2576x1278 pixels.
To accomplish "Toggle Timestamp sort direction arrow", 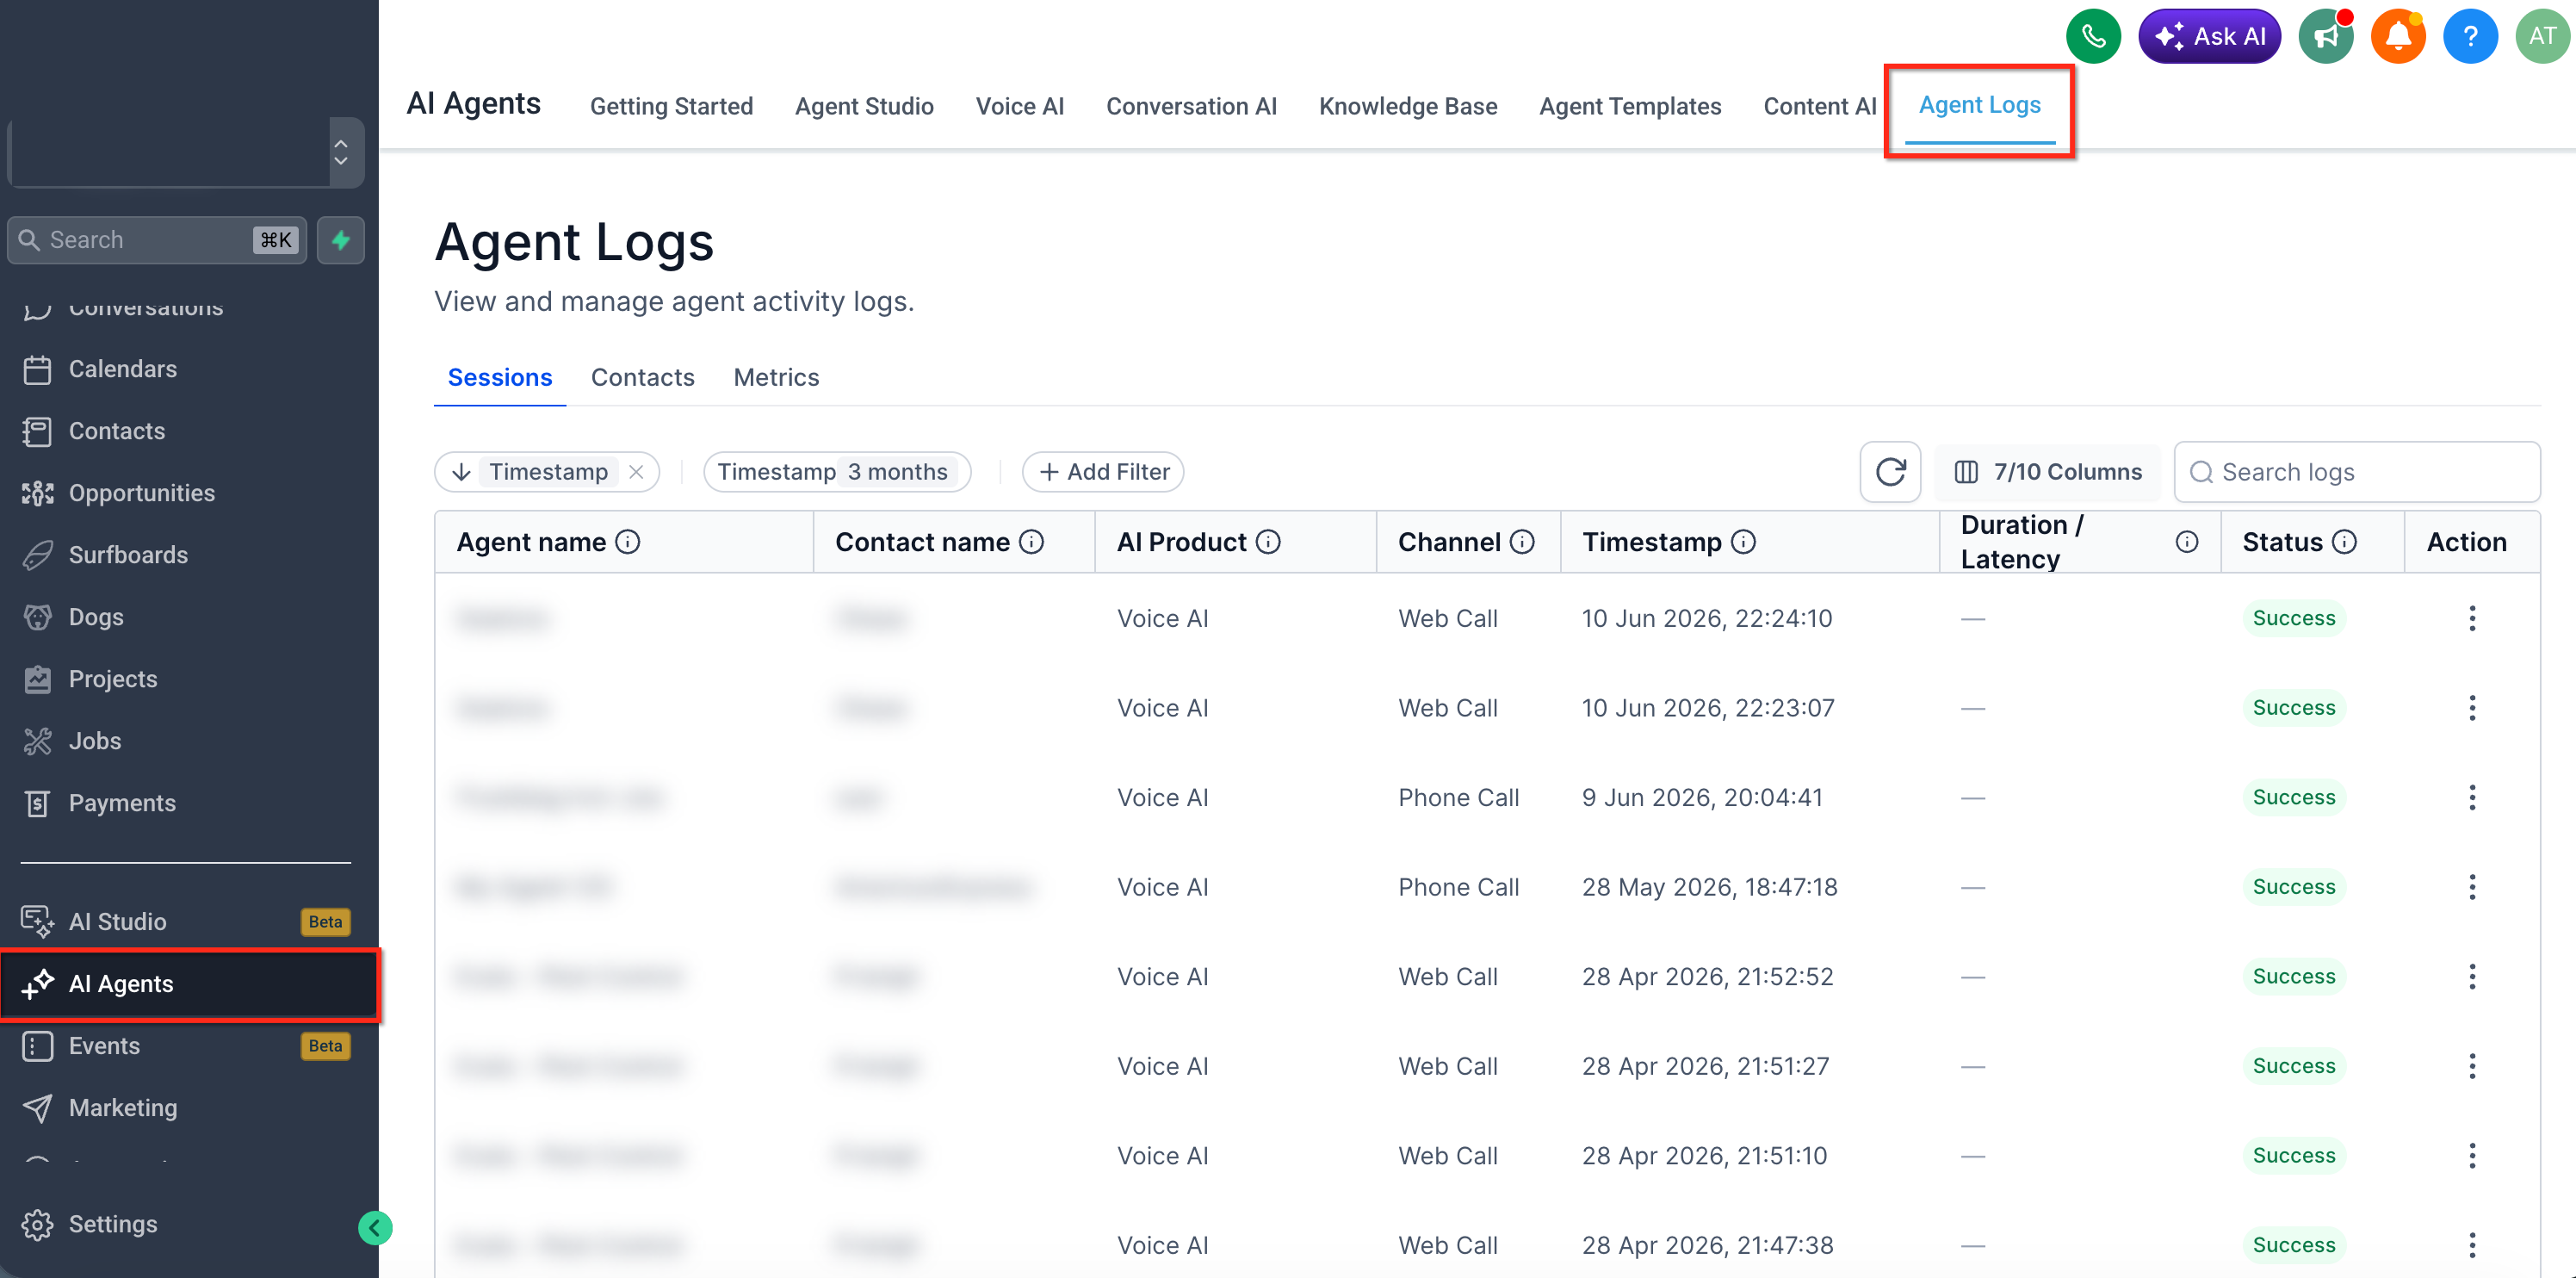I will coord(462,472).
